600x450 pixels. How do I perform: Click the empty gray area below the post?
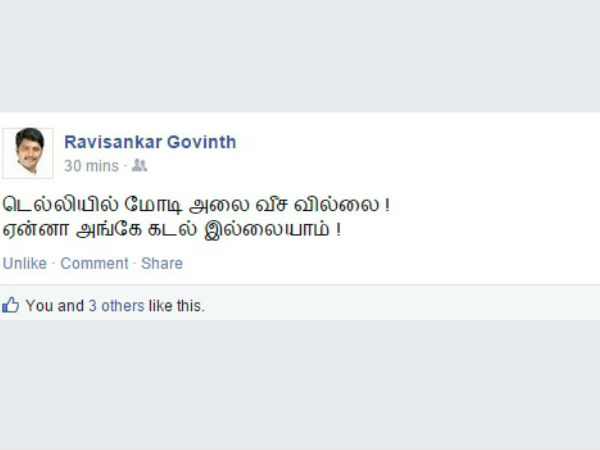click(300, 385)
